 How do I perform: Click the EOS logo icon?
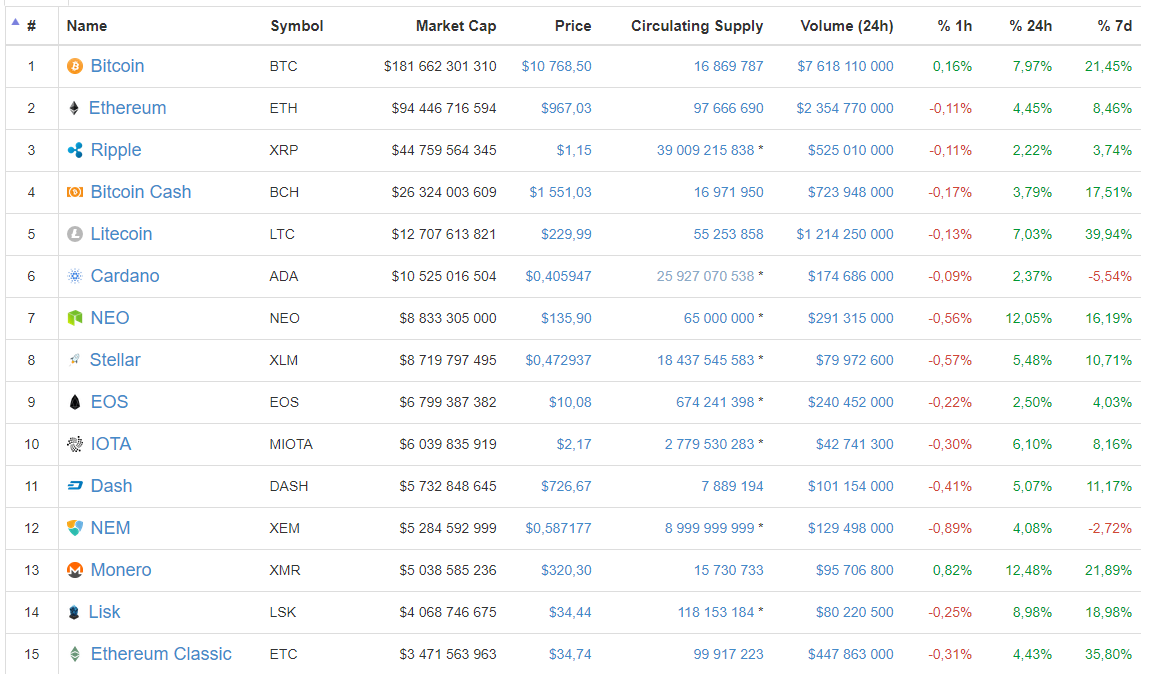[75, 402]
